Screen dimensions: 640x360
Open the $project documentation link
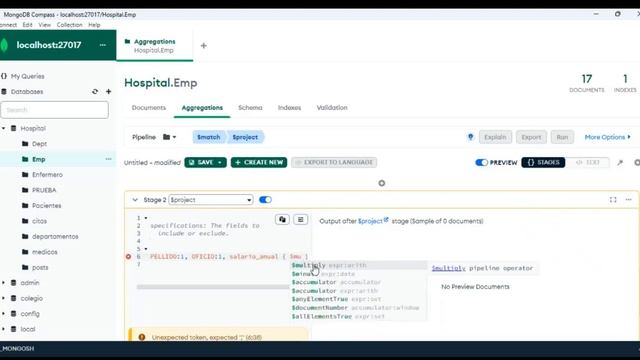[x=373, y=221]
